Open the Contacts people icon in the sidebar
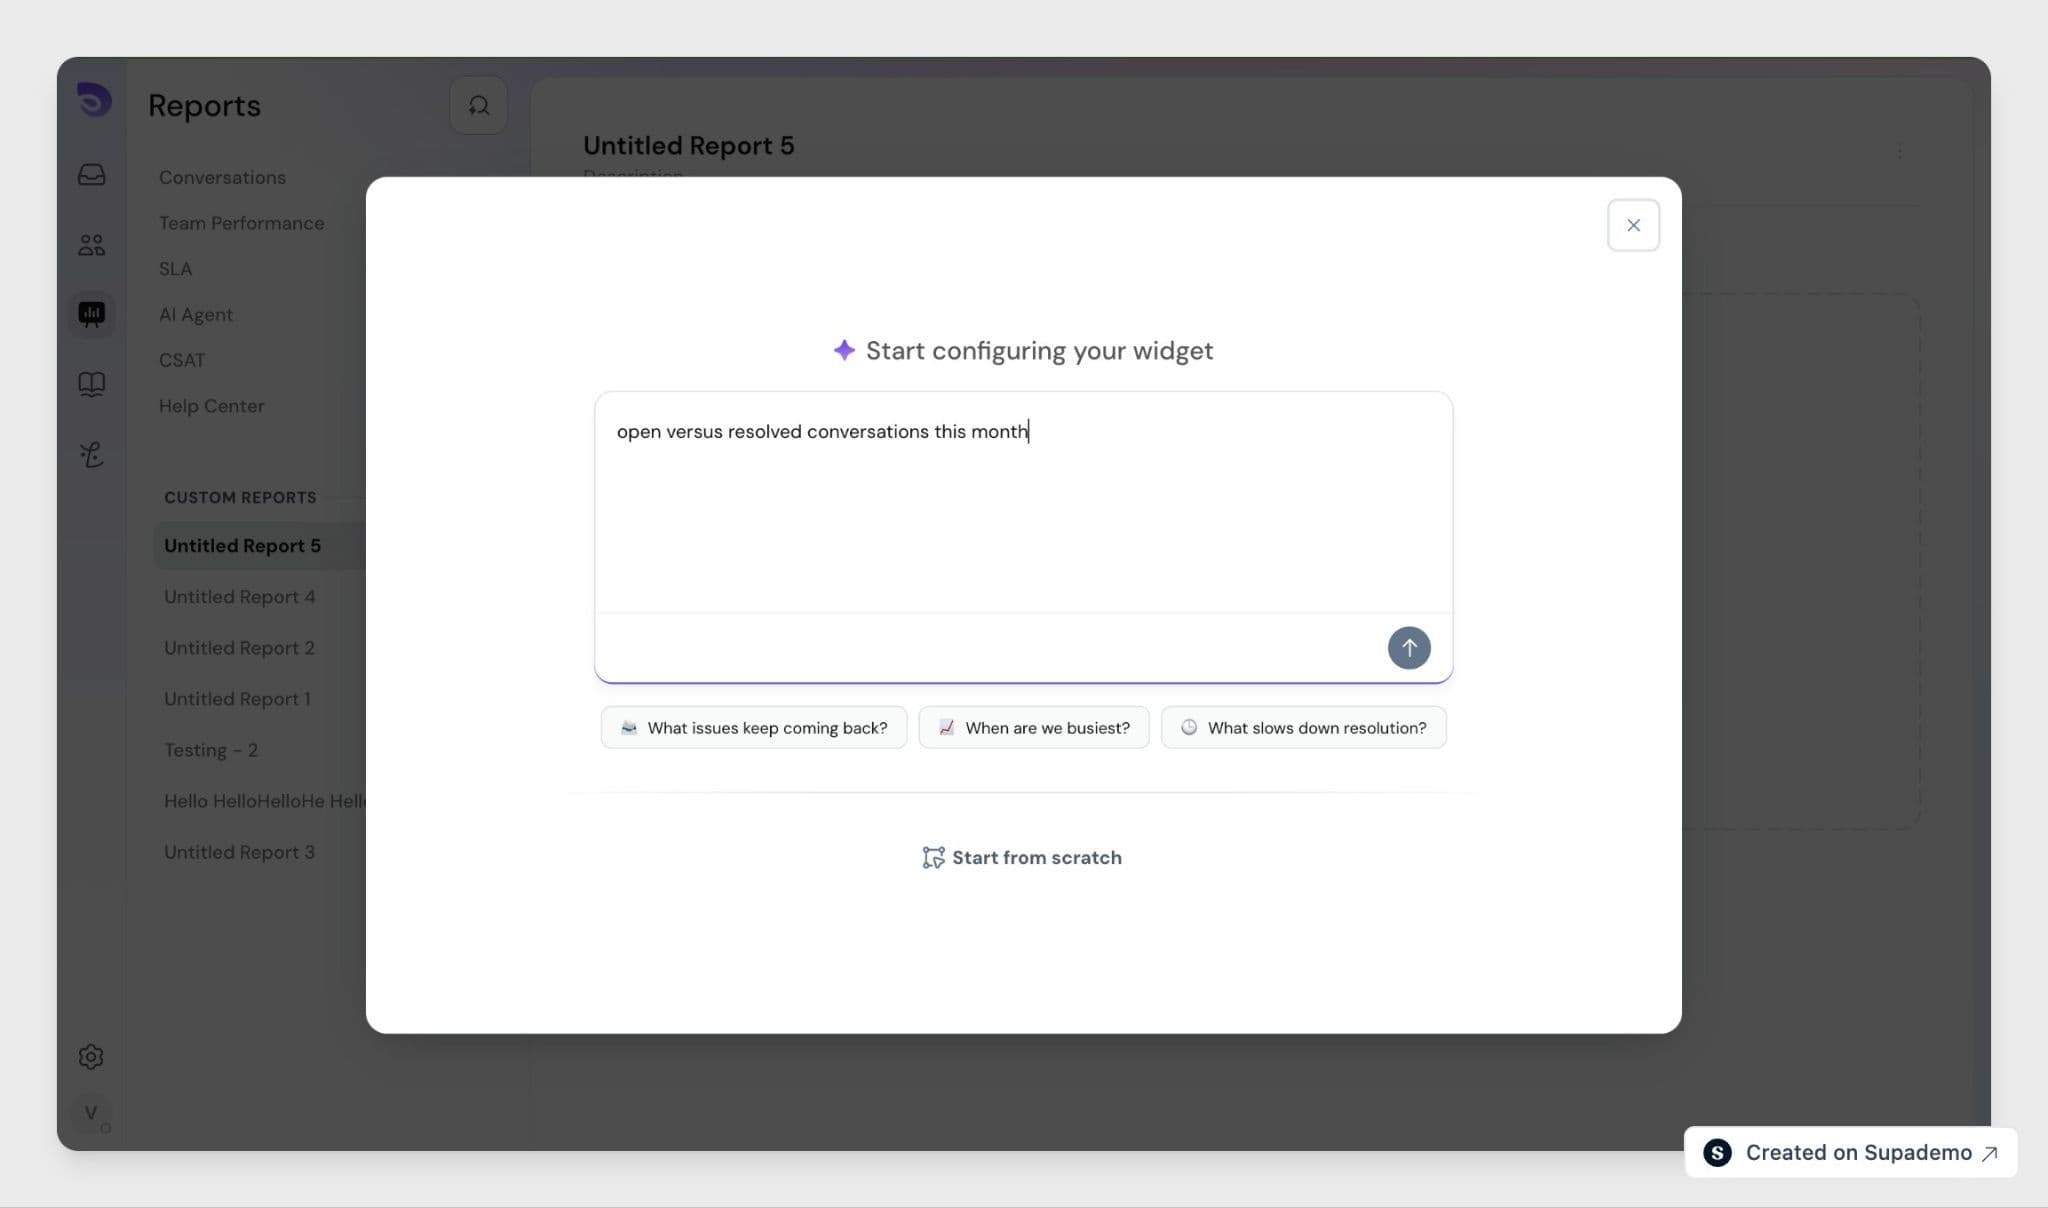The width and height of the screenshot is (2048, 1208). tap(92, 245)
